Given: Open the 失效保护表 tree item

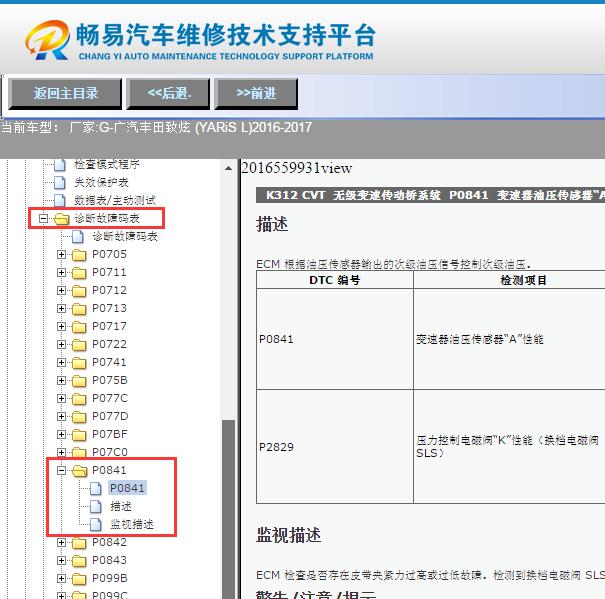Looking at the screenshot, I should click(101, 183).
